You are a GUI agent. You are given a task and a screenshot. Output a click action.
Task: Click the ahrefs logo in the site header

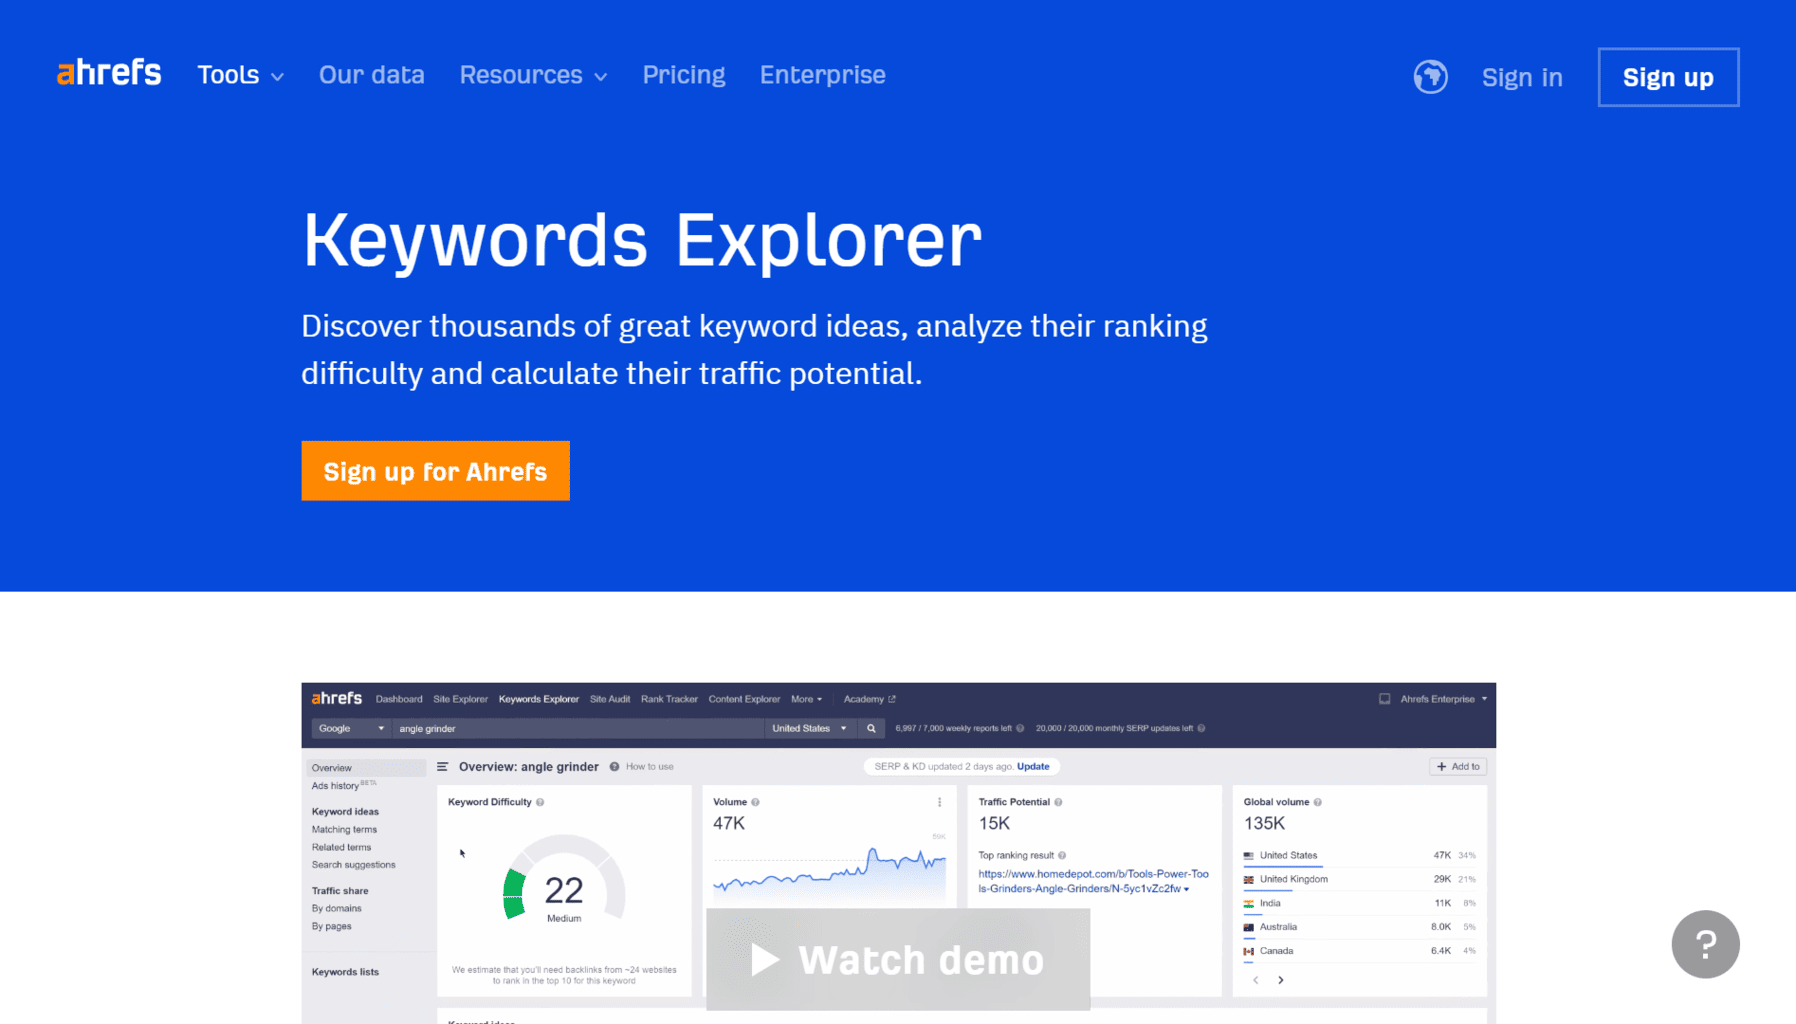(109, 73)
